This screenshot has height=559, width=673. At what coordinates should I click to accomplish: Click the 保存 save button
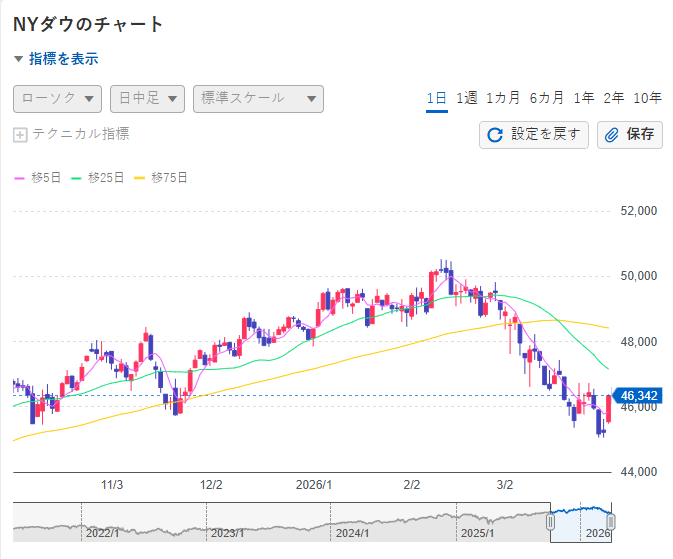point(630,135)
